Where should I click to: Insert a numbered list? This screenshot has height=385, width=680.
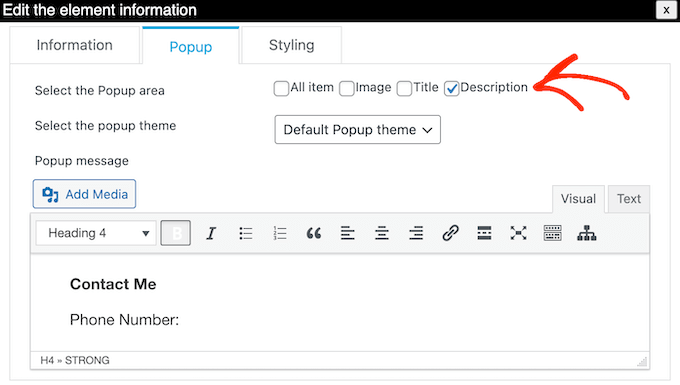pyautogui.click(x=280, y=233)
